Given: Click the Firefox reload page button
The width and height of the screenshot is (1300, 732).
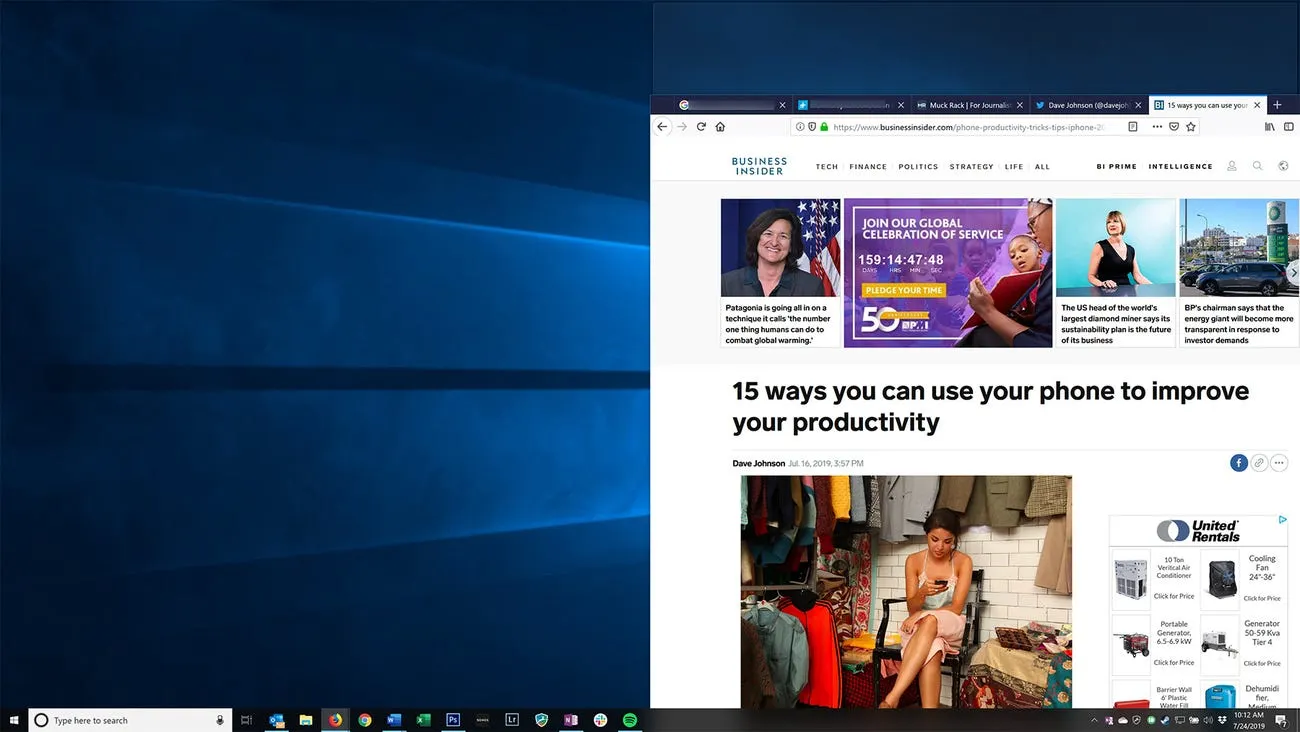Looking at the screenshot, I should coord(701,127).
